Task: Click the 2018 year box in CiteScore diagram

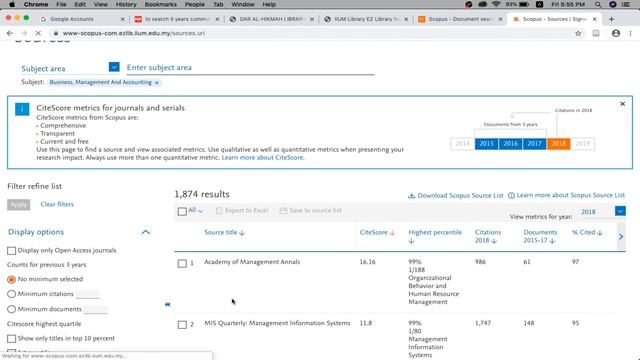Action: [x=558, y=144]
